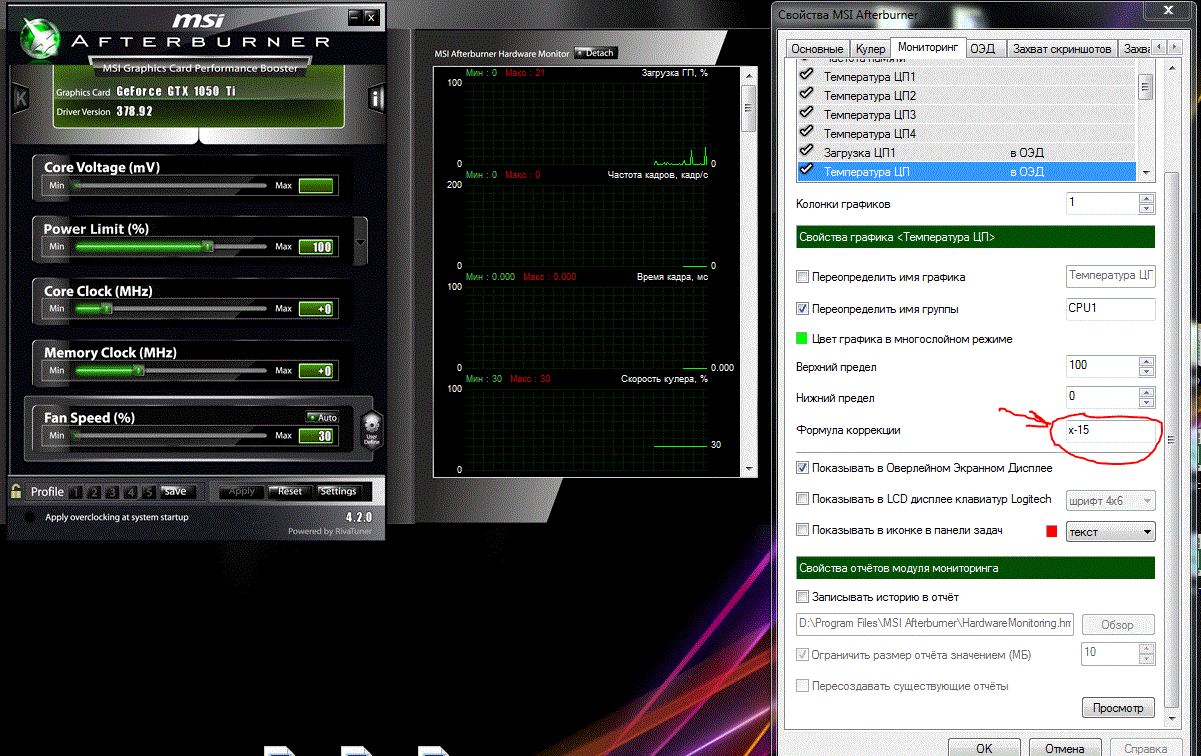The height and width of the screenshot is (756, 1201).
Task: Toggle Переопределить имя группы checkbox
Action: point(803,308)
